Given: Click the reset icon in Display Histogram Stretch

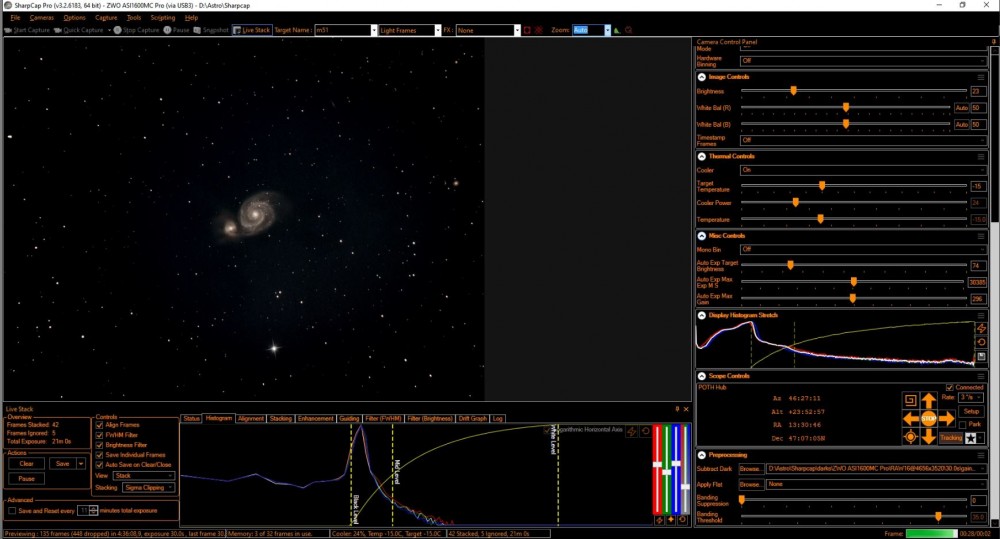Looking at the screenshot, I should tap(982, 342).
